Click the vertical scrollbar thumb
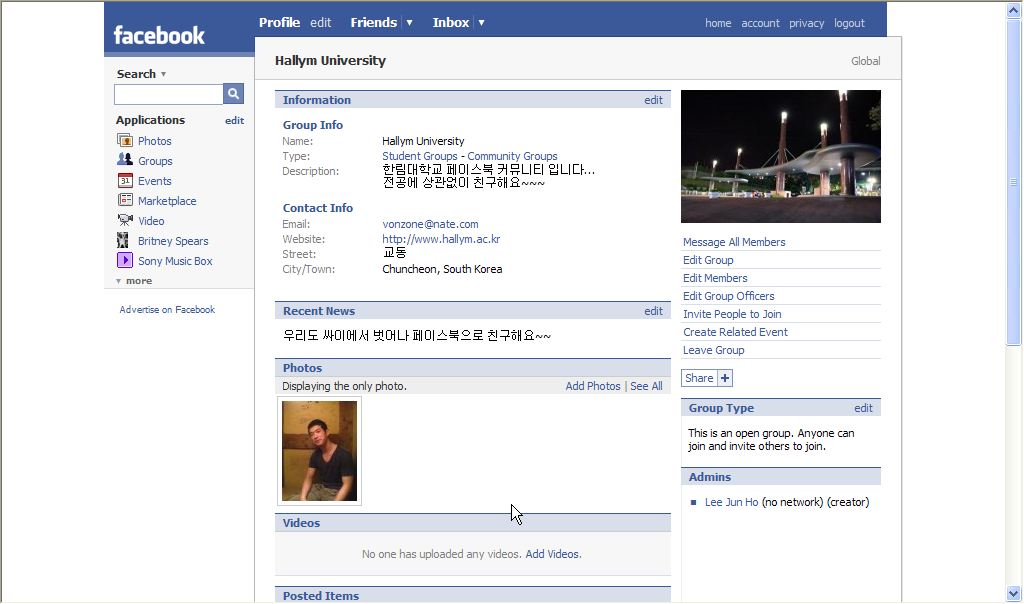The image size is (1024, 604). [x=1014, y=182]
